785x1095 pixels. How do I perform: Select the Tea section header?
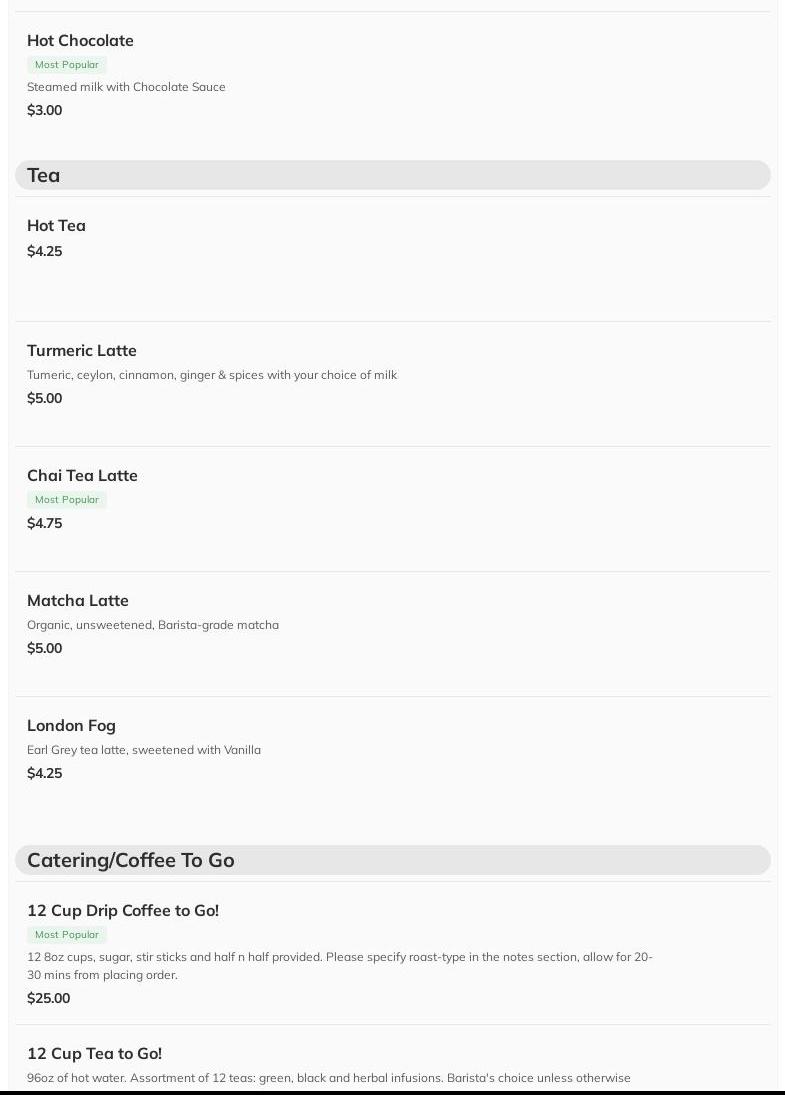tap(43, 175)
